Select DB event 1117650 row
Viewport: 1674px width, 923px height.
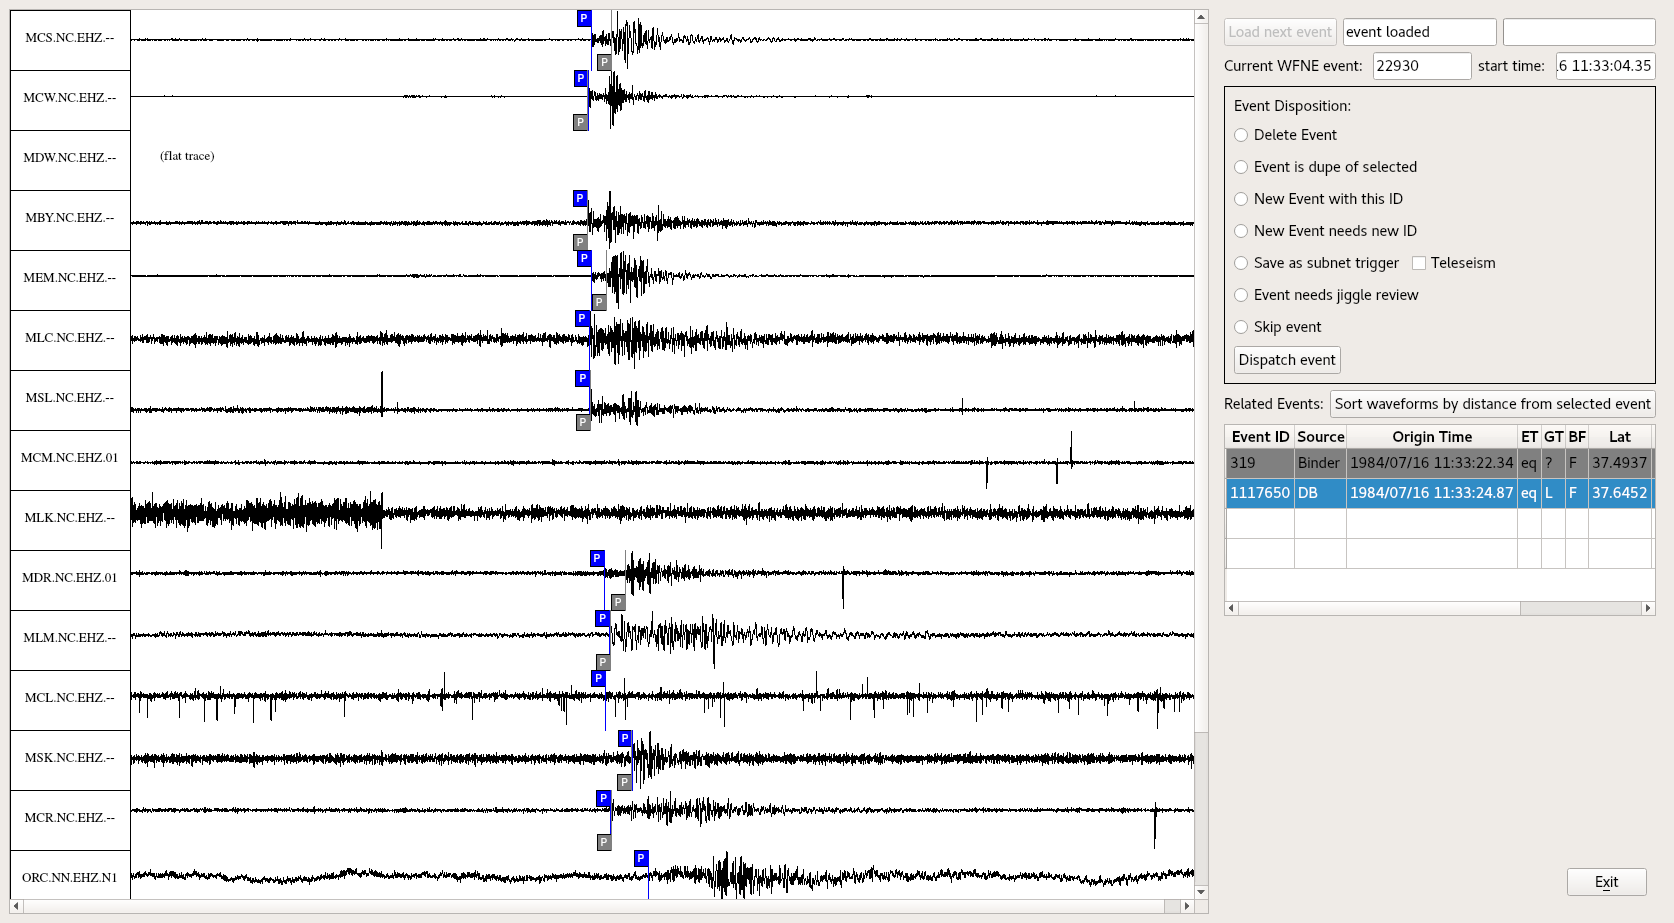pyautogui.click(x=1440, y=493)
